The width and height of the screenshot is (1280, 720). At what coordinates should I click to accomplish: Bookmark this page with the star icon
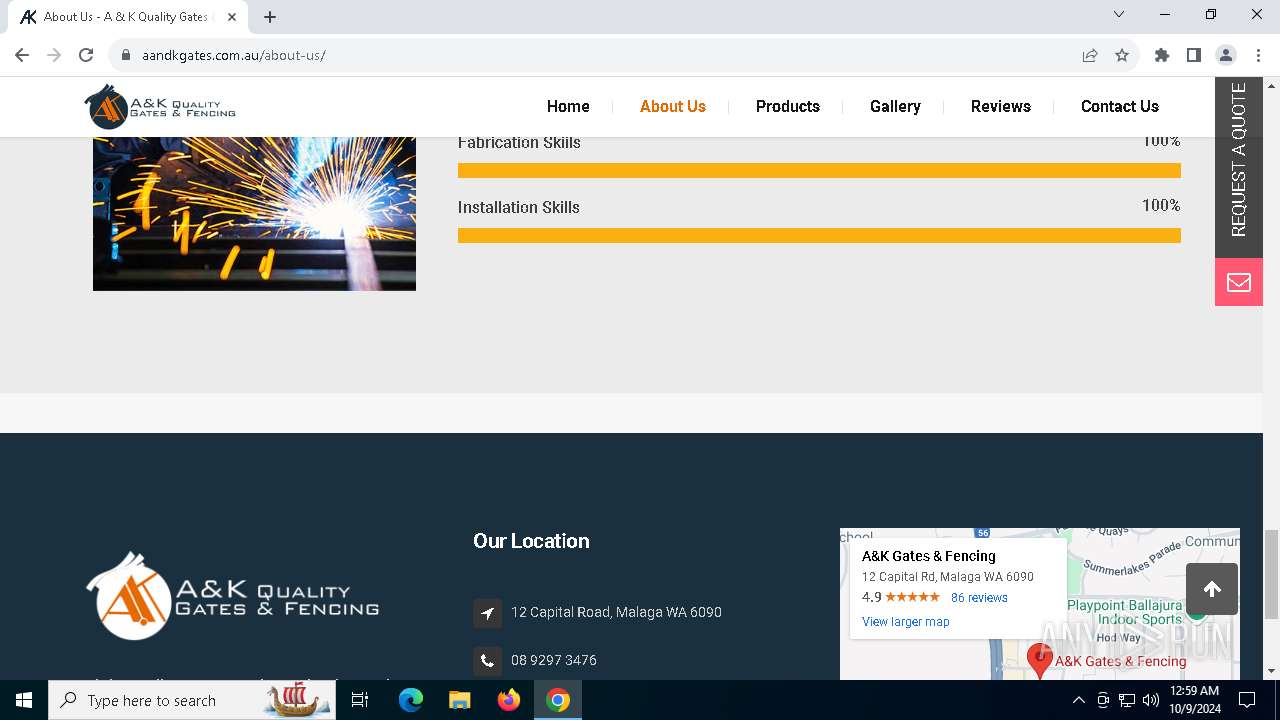pyautogui.click(x=1122, y=55)
